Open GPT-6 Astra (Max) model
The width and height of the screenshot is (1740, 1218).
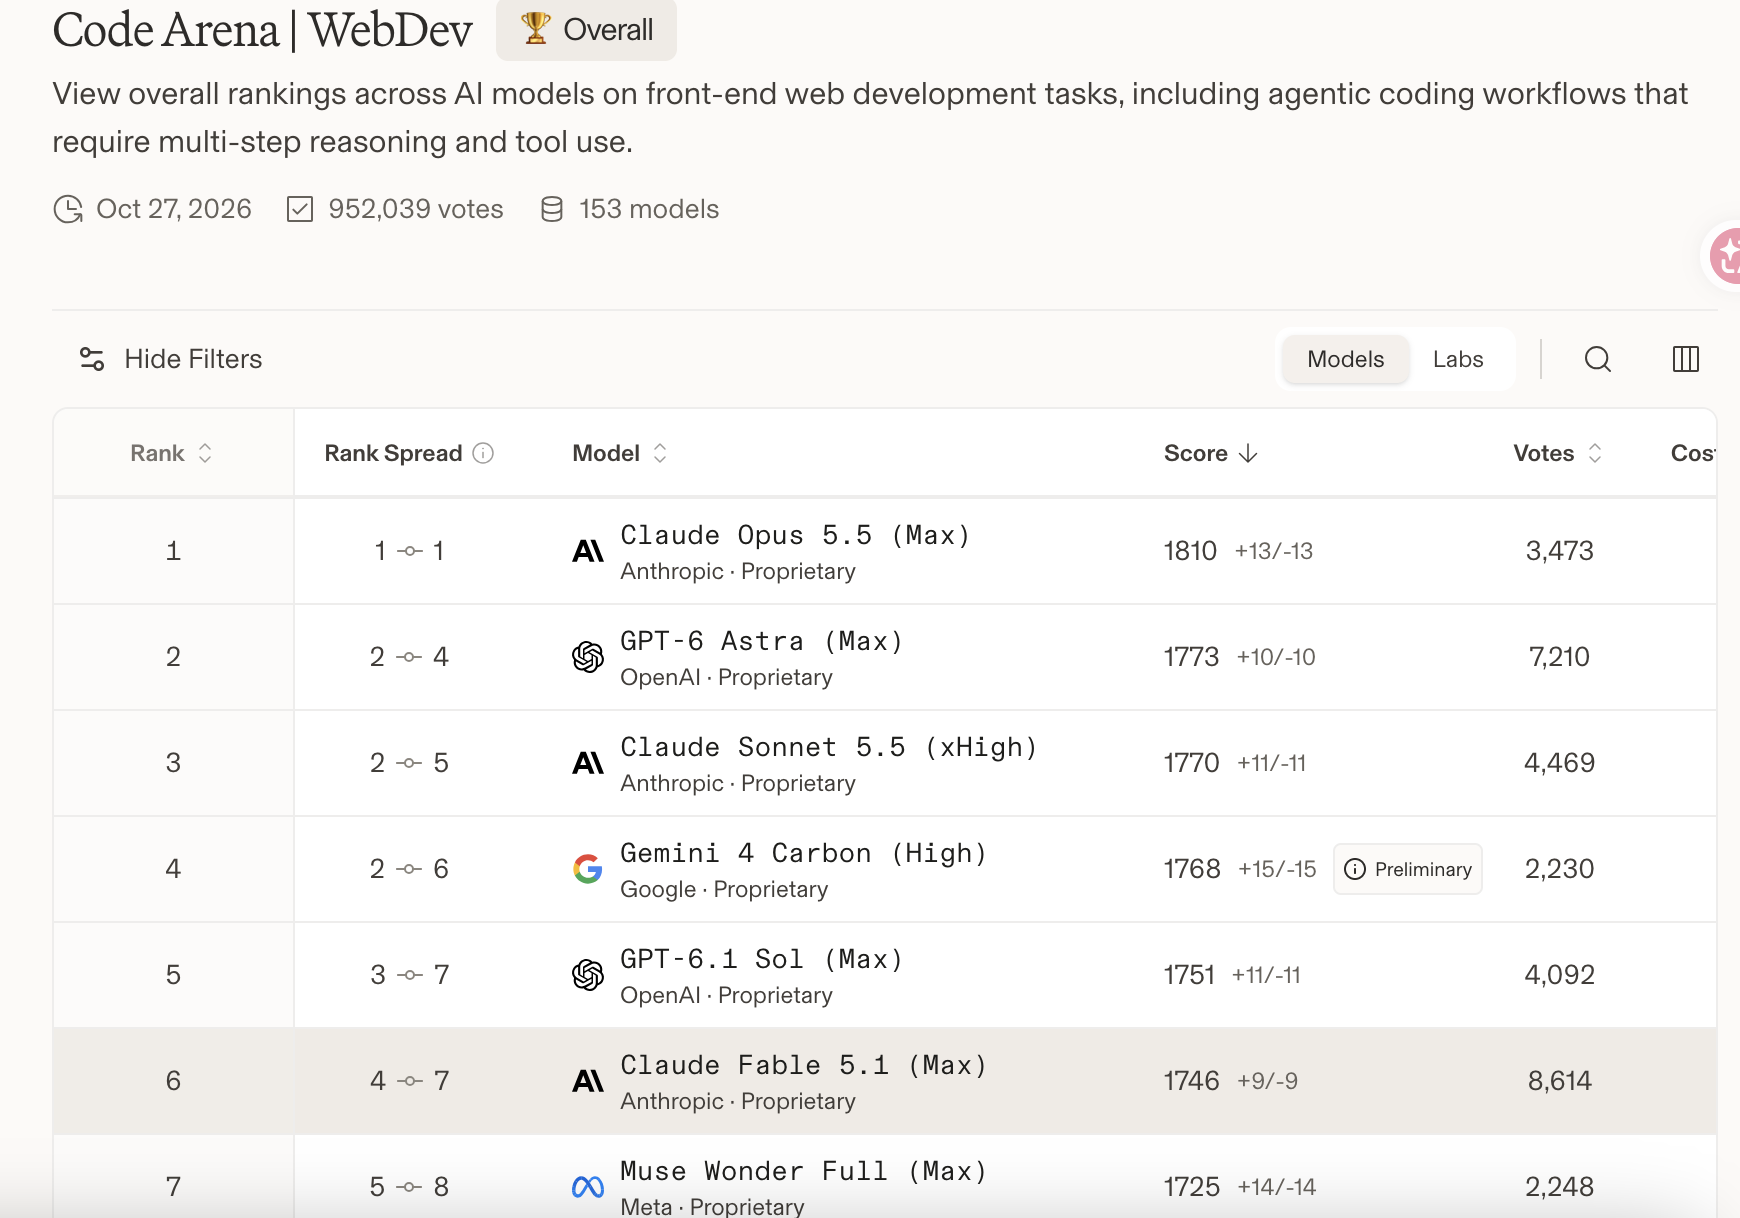[x=762, y=641]
